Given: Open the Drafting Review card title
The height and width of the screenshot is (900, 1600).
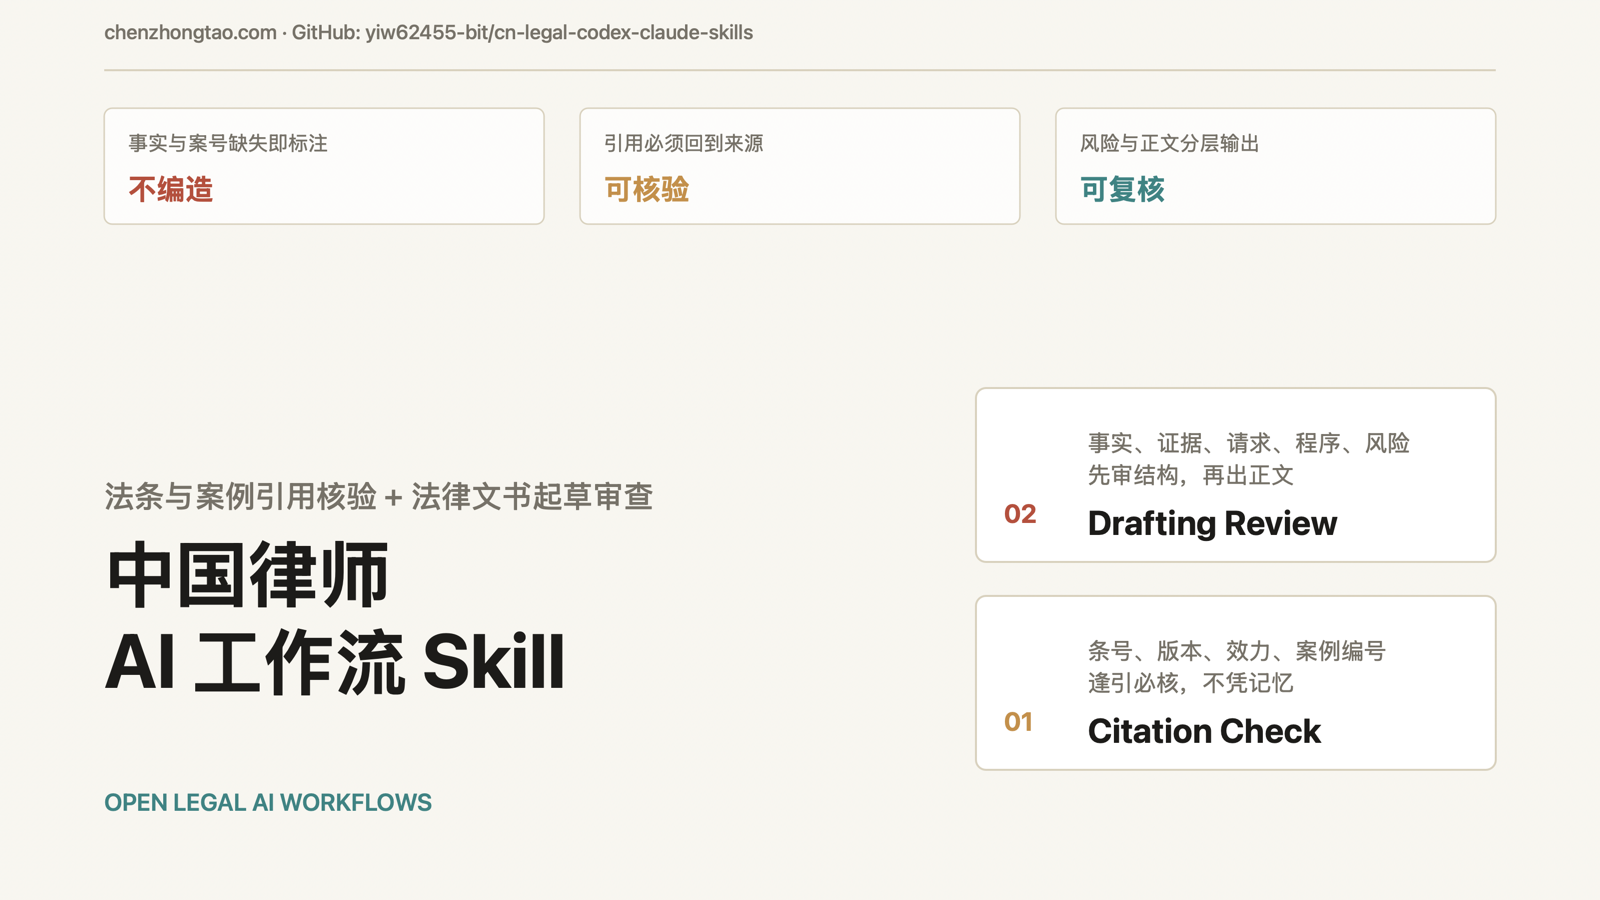Looking at the screenshot, I should [1212, 523].
